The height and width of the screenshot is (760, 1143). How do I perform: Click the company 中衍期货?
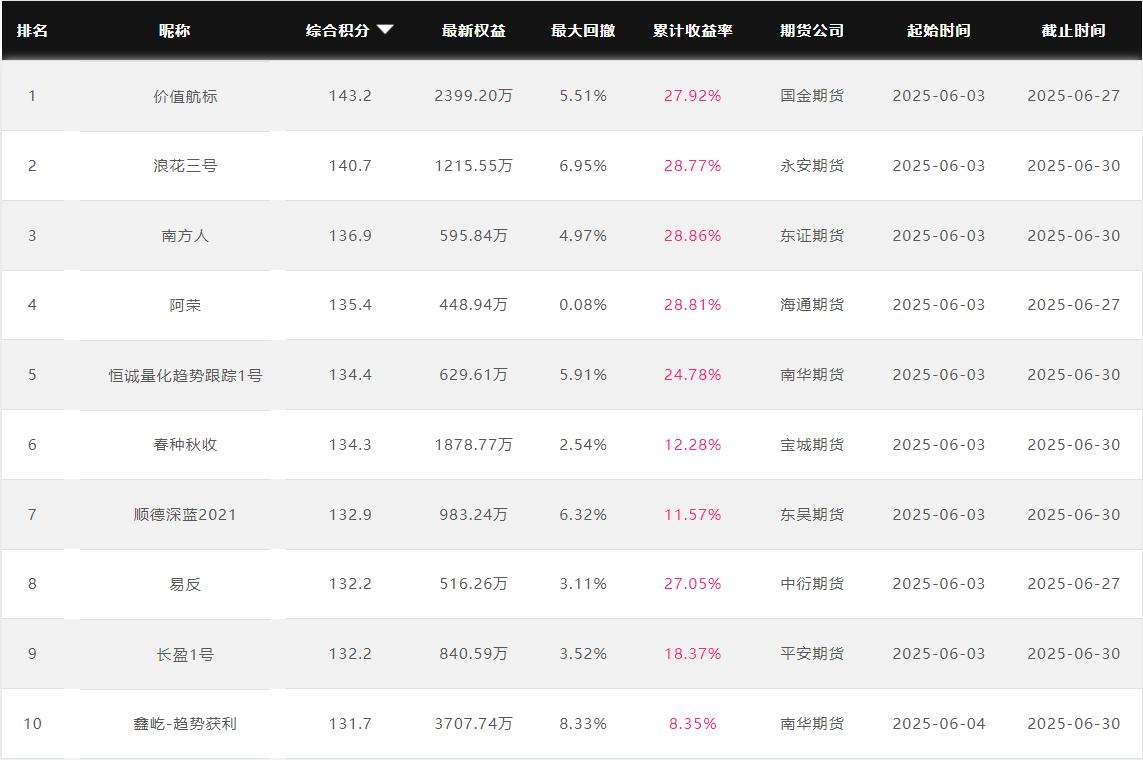pyautogui.click(x=812, y=584)
